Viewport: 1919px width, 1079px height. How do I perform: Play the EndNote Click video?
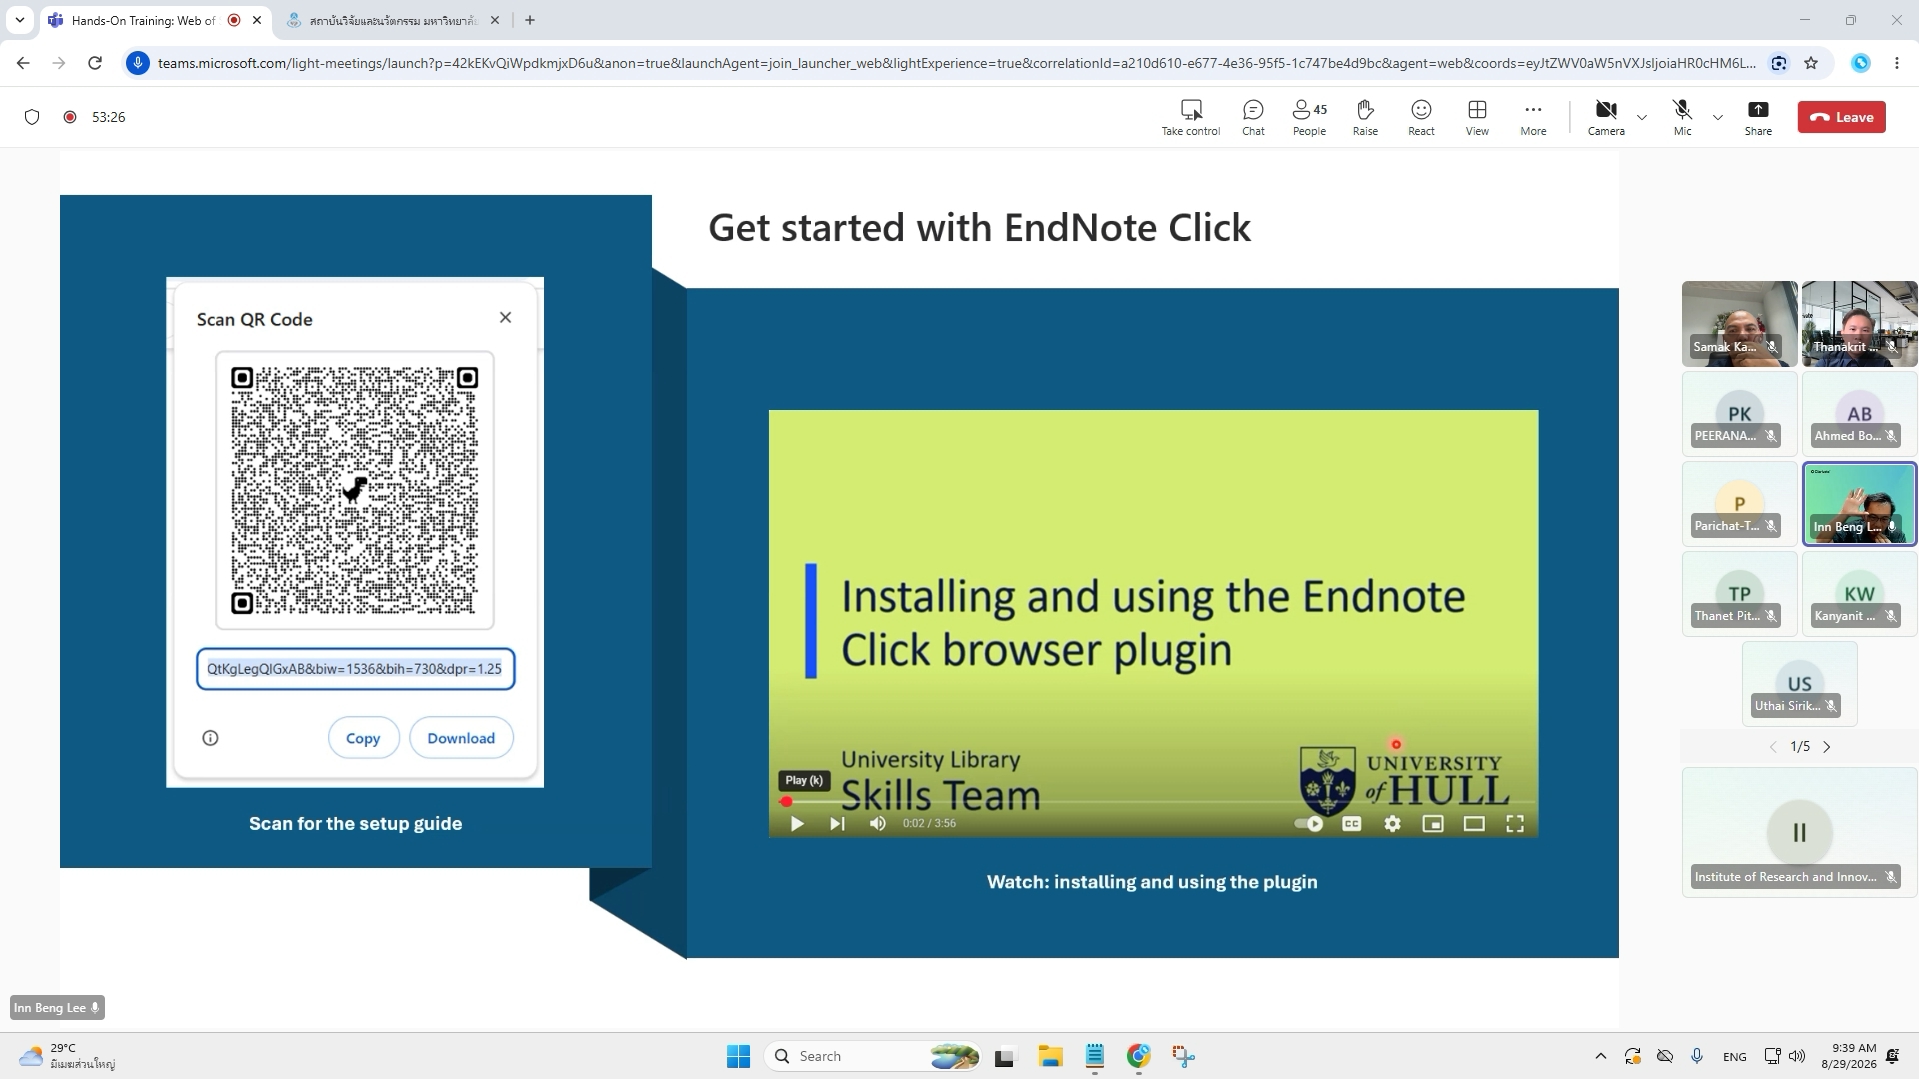click(x=797, y=824)
